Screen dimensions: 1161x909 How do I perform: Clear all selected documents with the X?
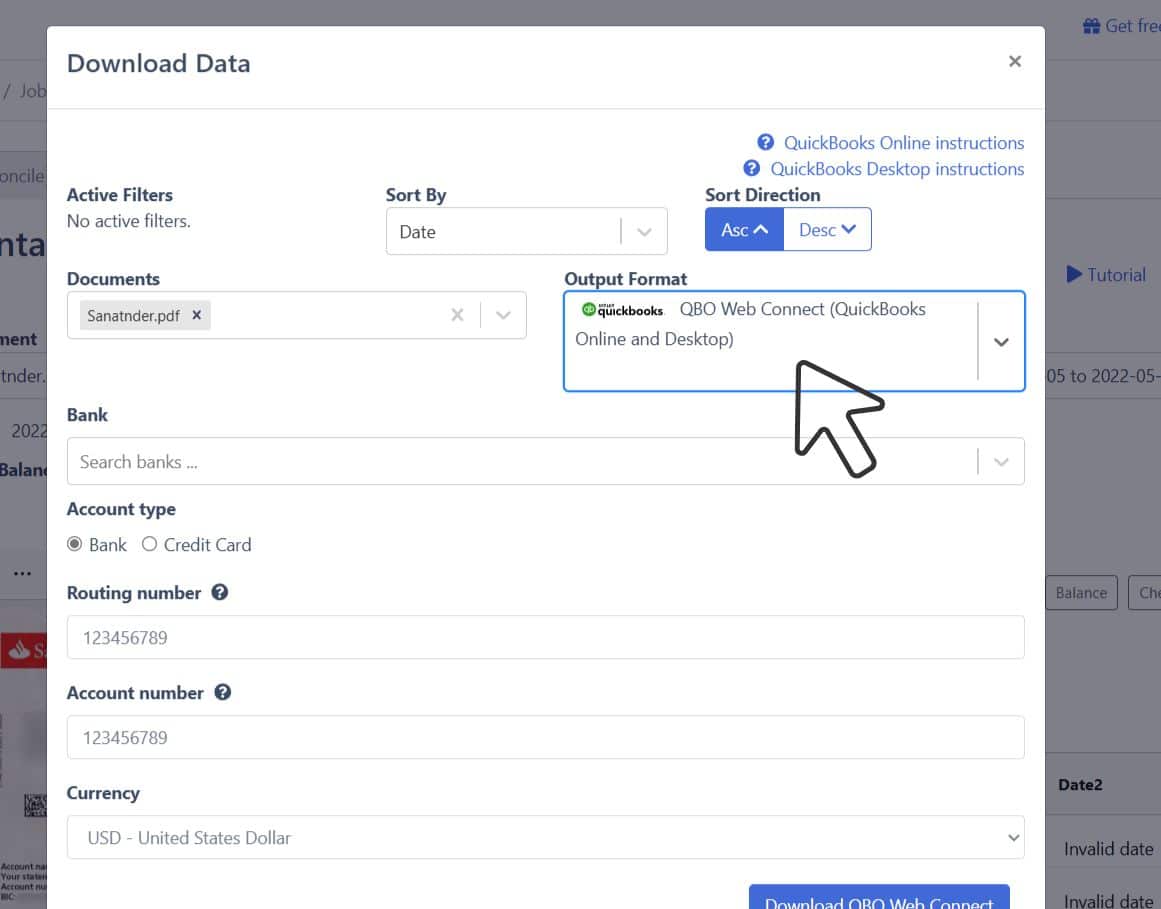pyautogui.click(x=458, y=315)
